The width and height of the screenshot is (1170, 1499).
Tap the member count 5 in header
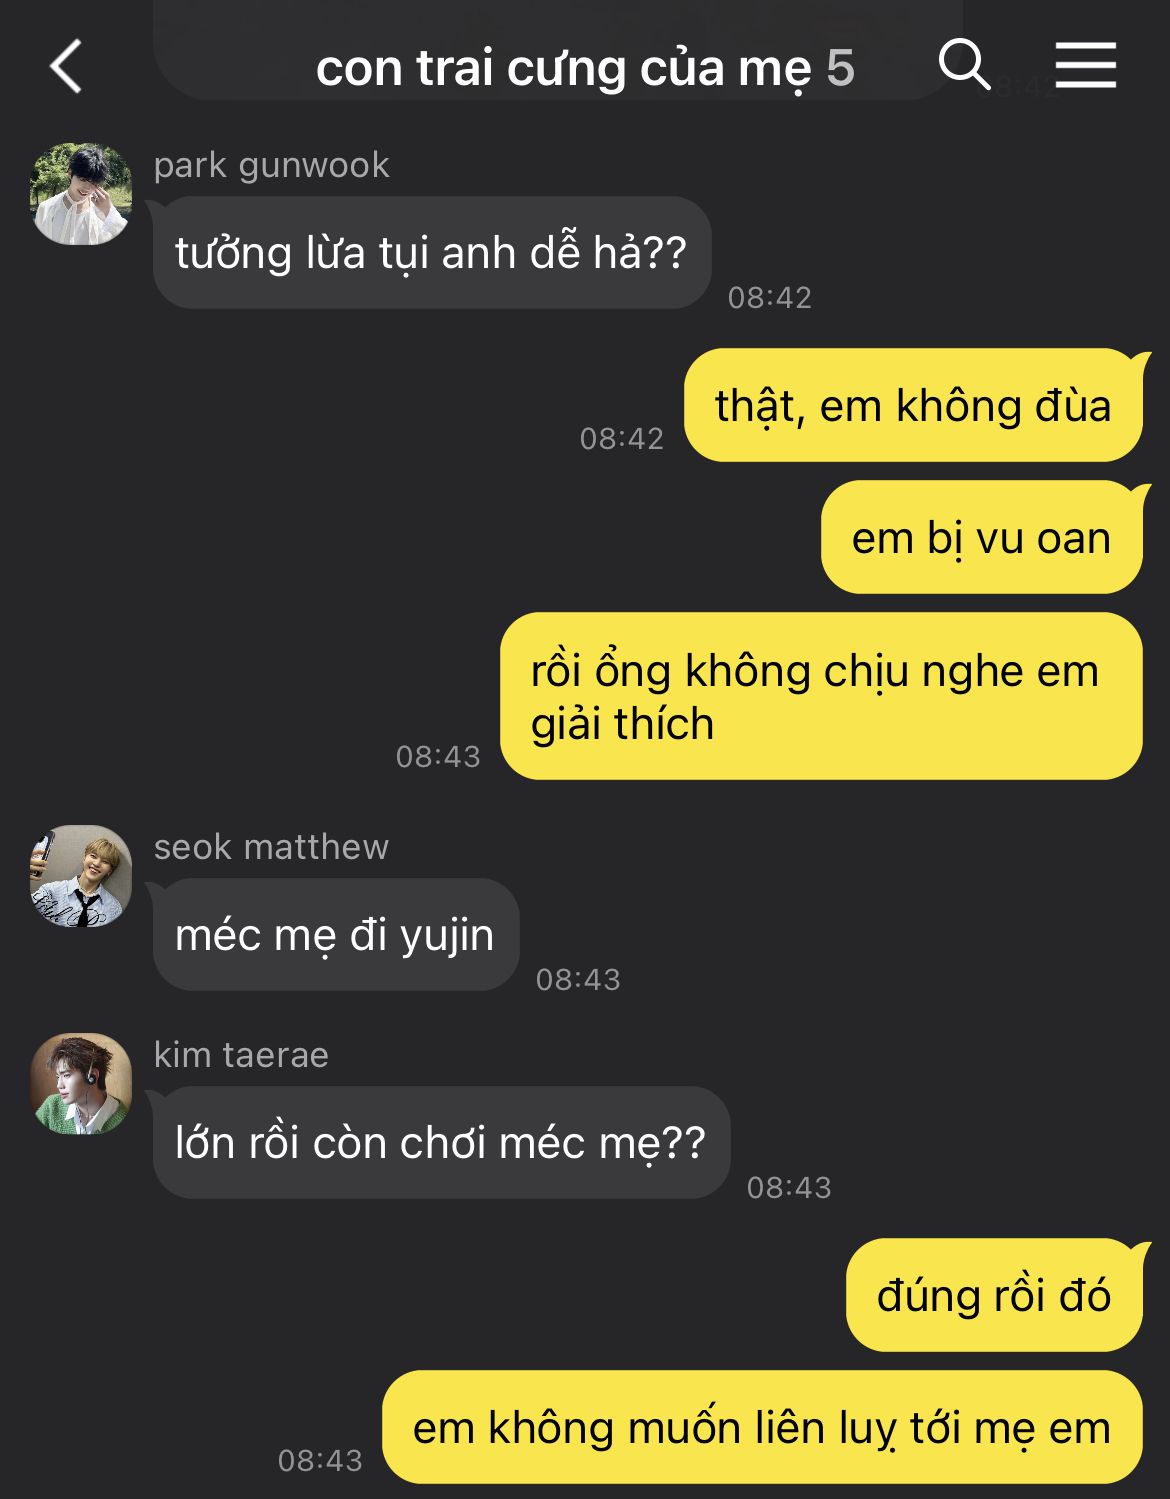point(840,68)
